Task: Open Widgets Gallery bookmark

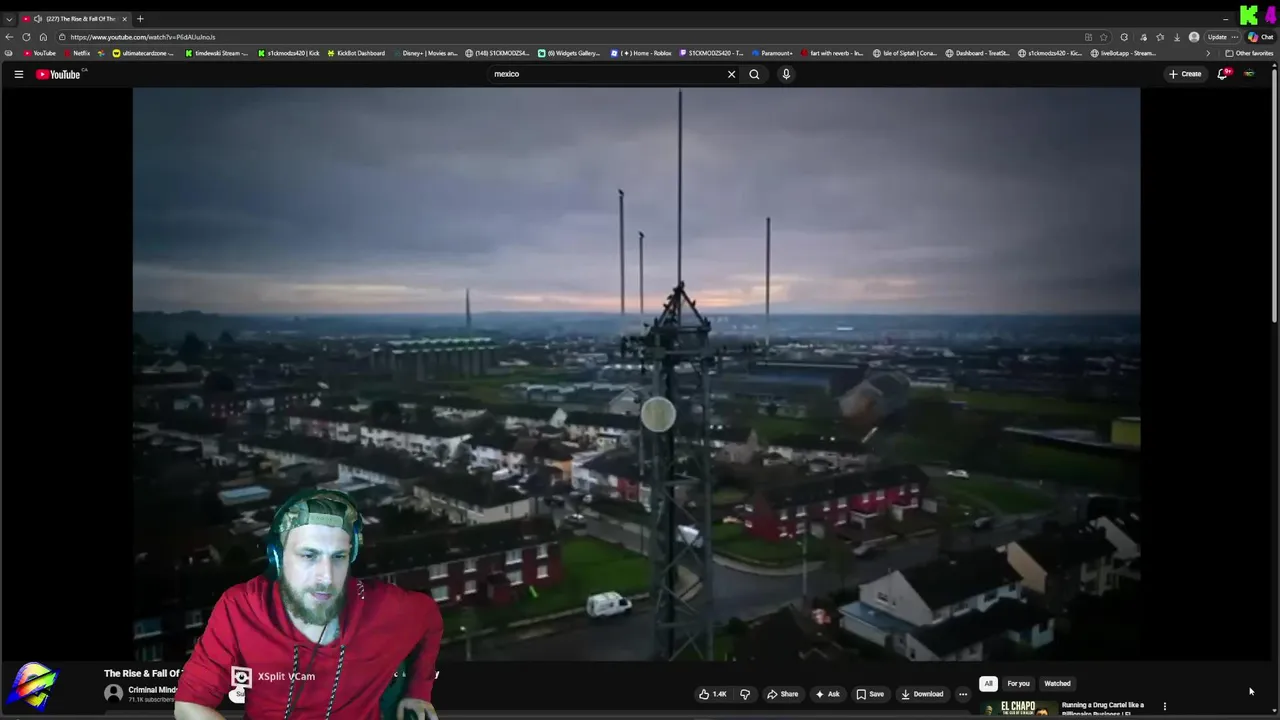Action: point(569,53)
